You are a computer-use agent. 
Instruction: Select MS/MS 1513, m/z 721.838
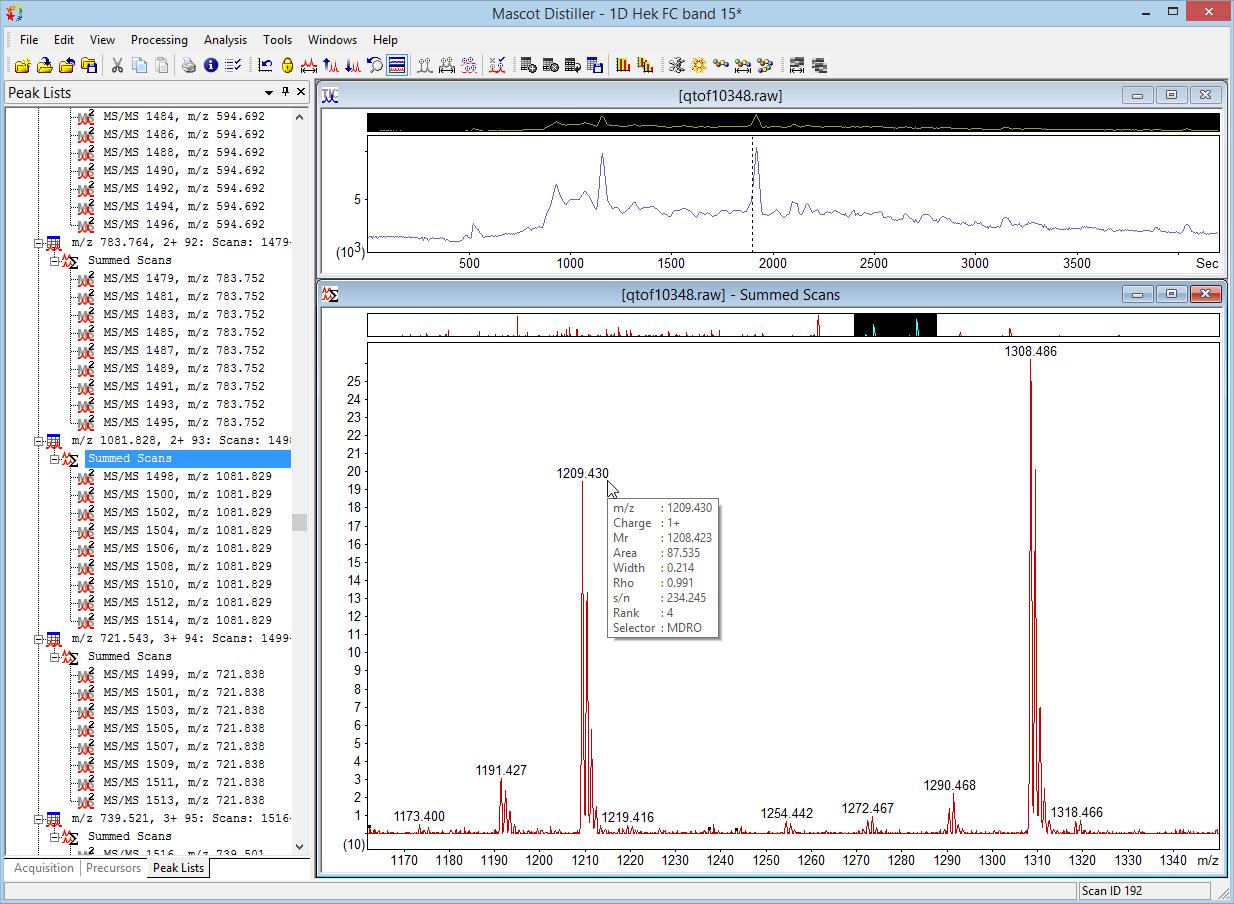coord(184,800)
